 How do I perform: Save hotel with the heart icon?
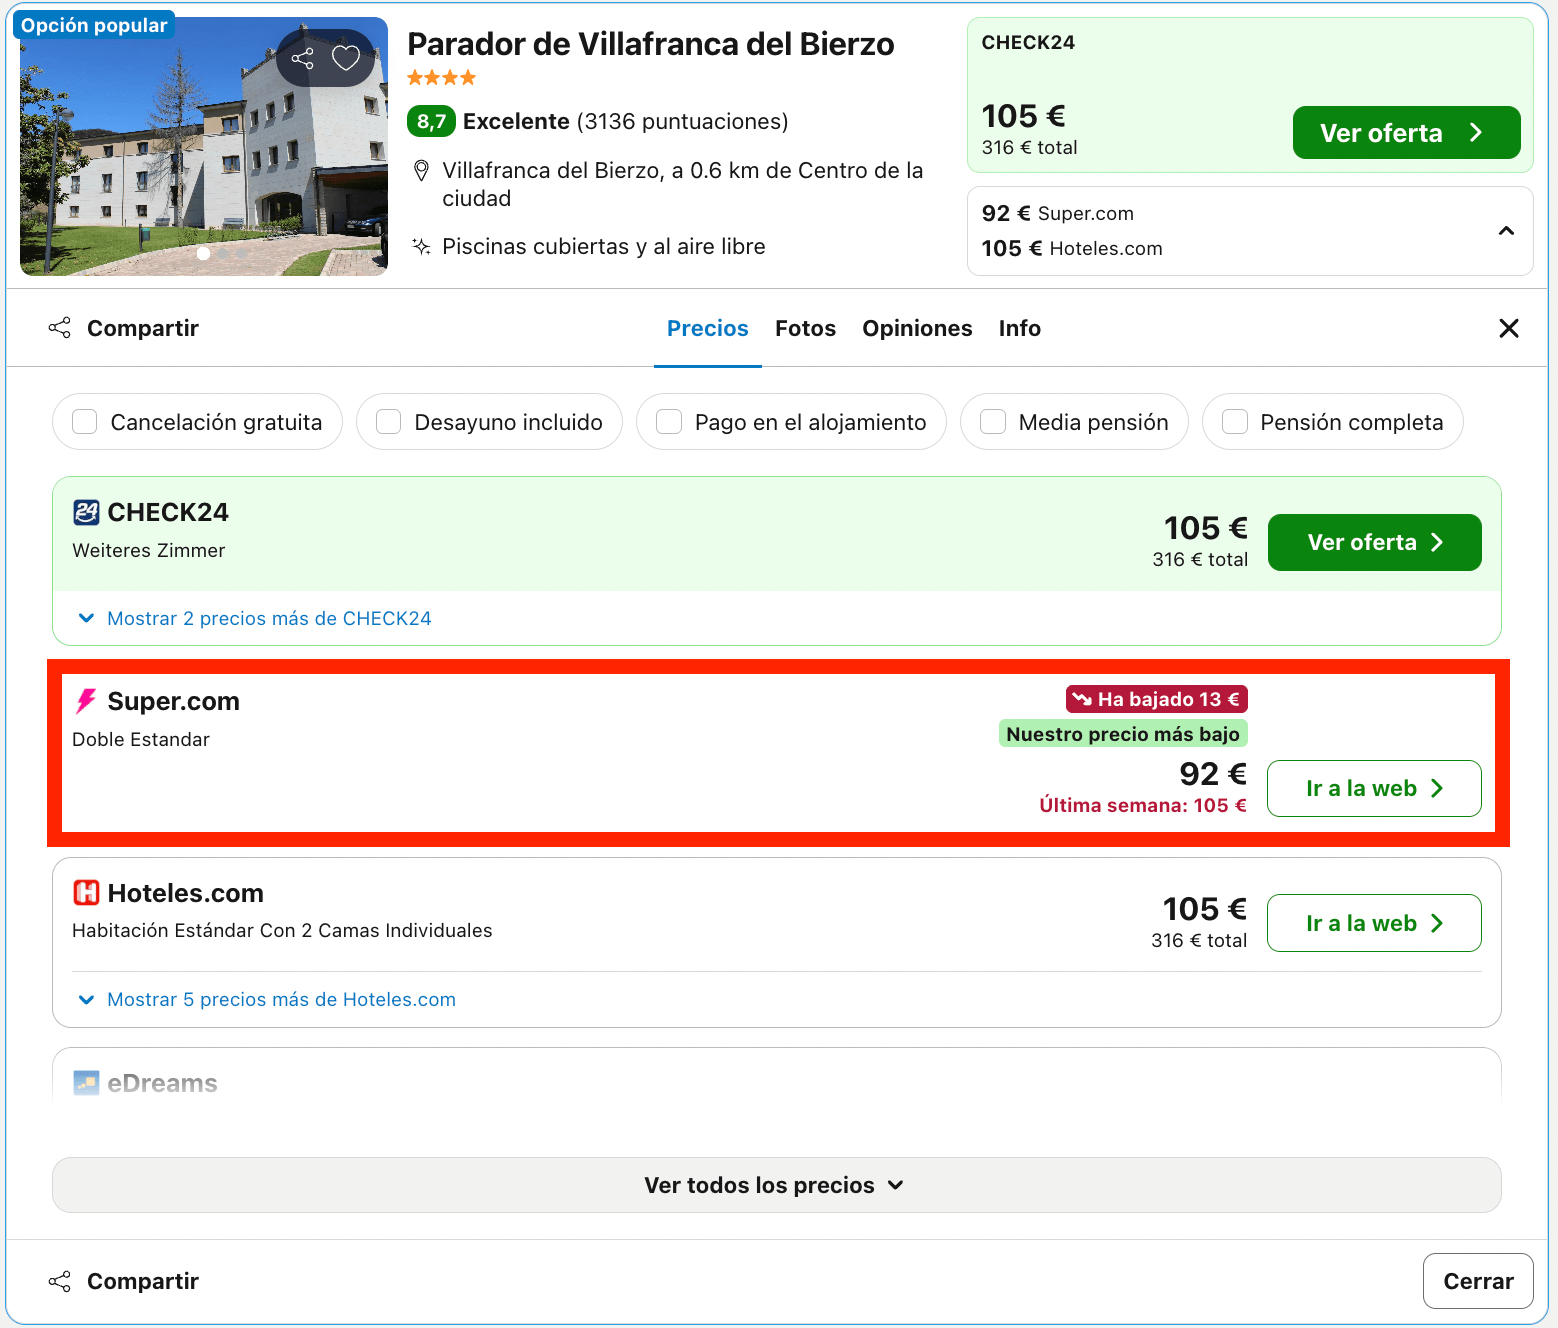pos(346,58)
